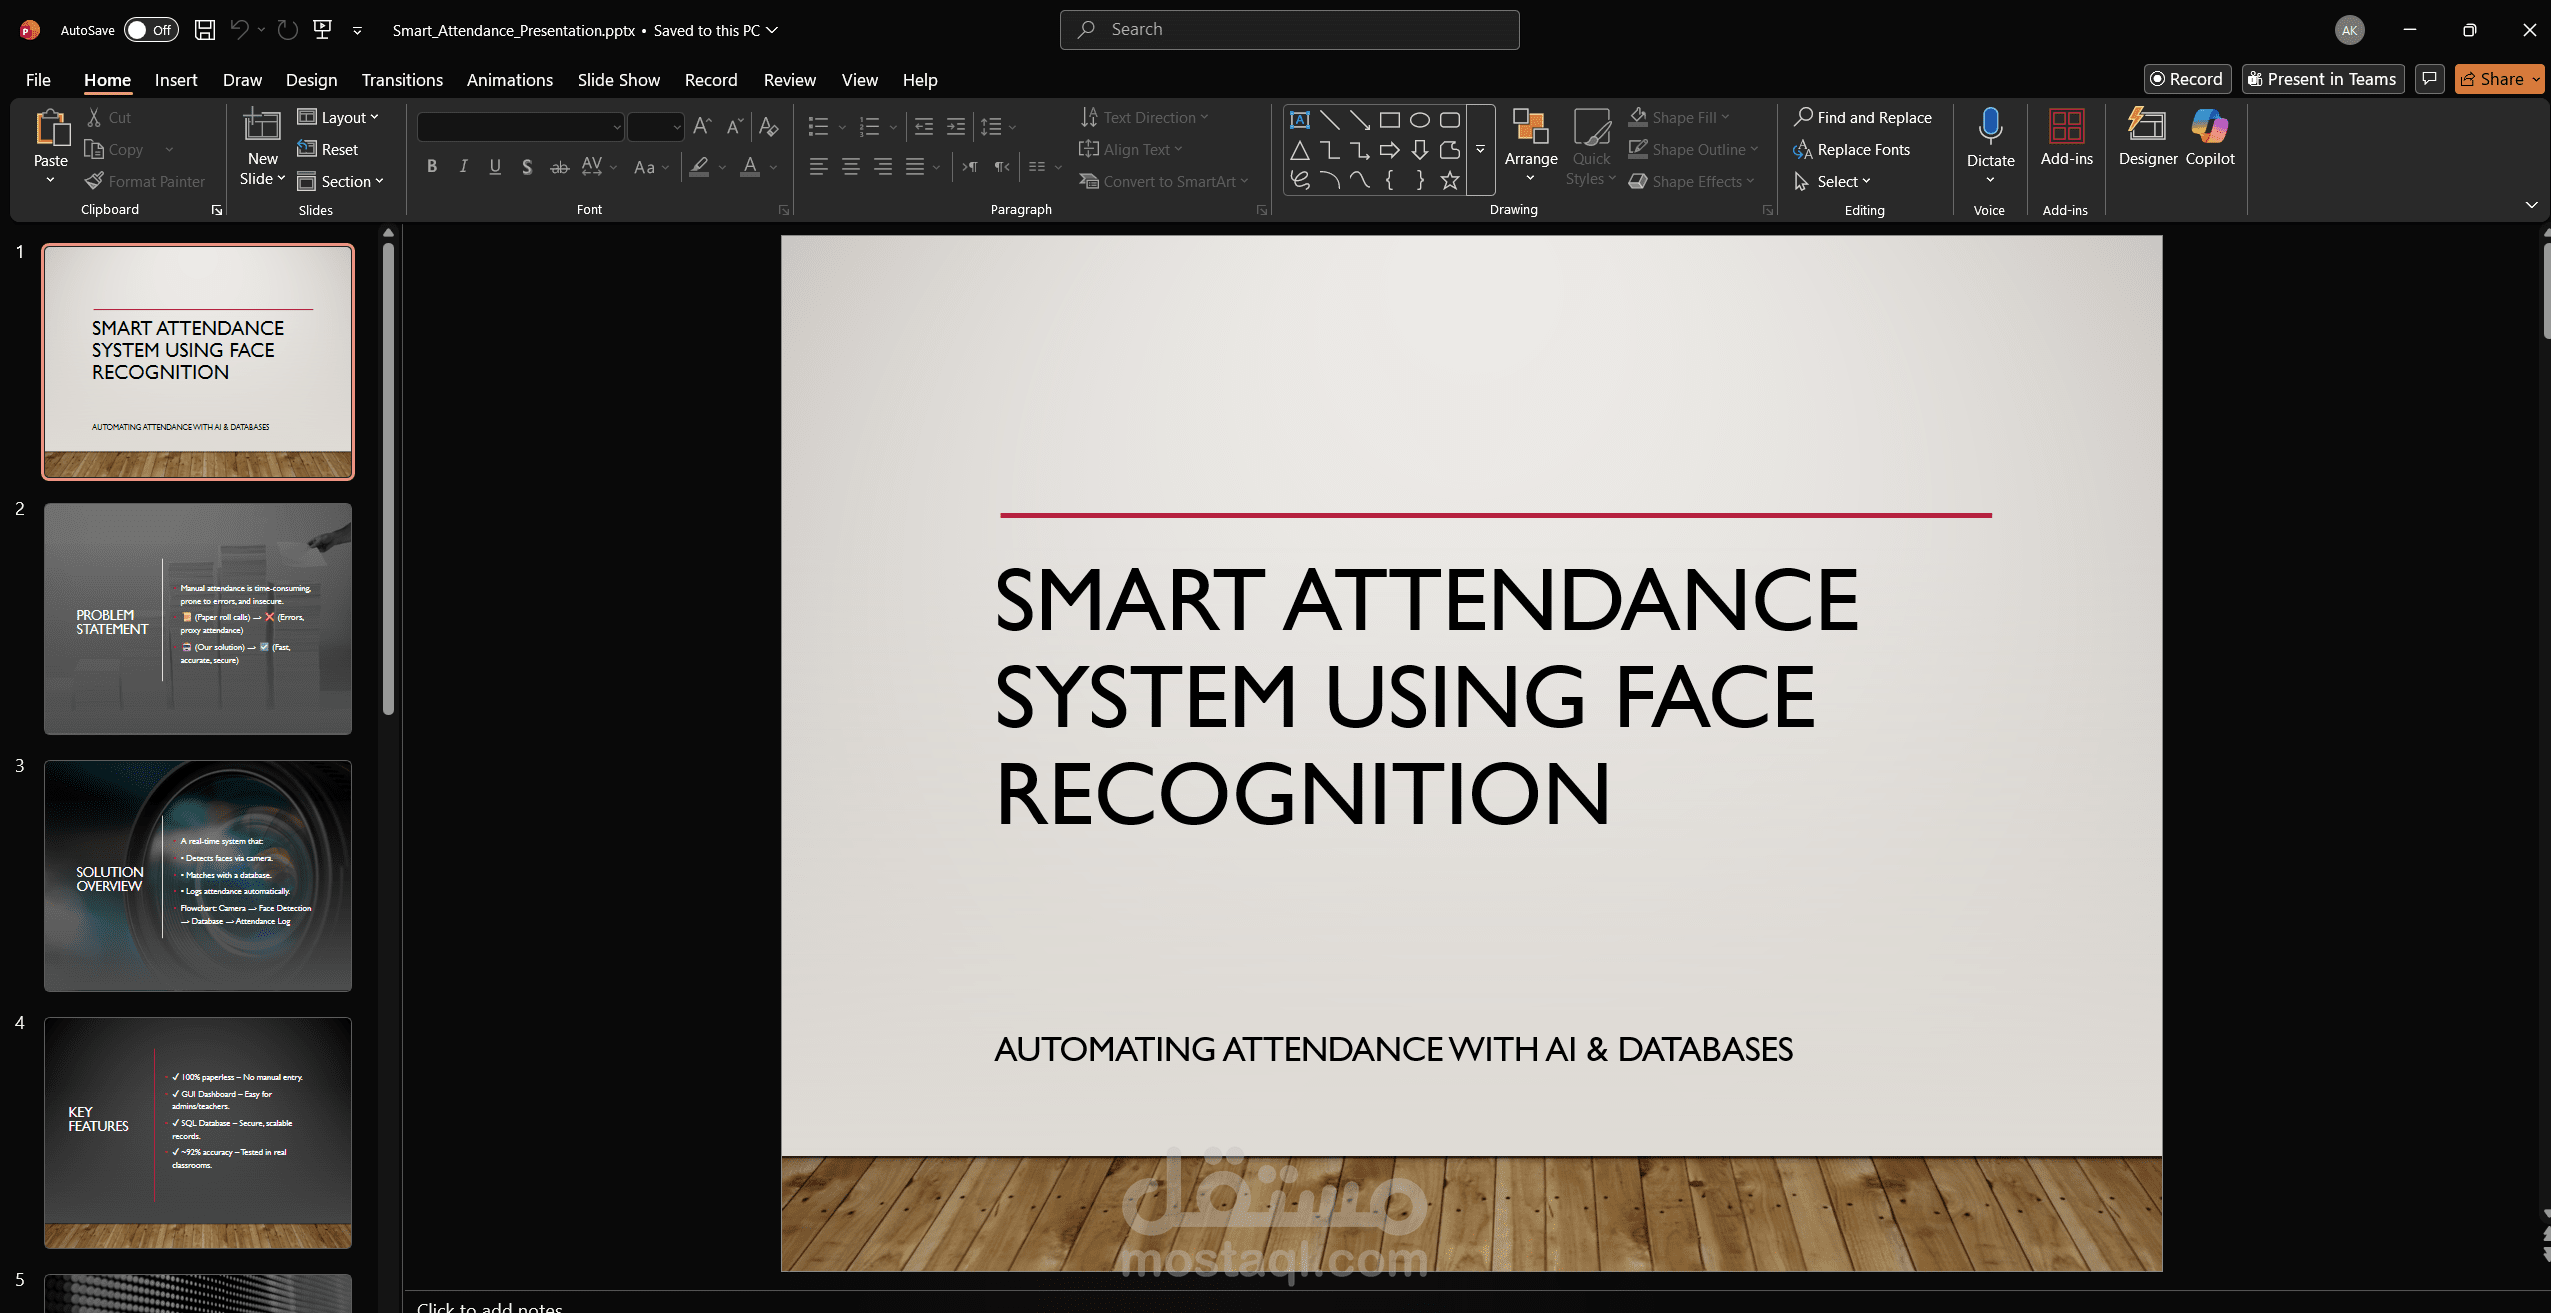Select the Problem Statement slide thumbnail
Screen dimensions: 2551x1313
[197, 618]
